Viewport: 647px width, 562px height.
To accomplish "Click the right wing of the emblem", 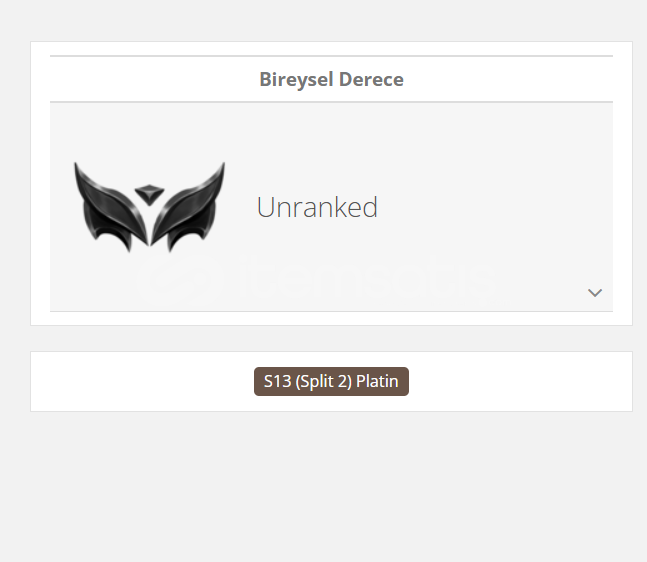I will [188, 207].
